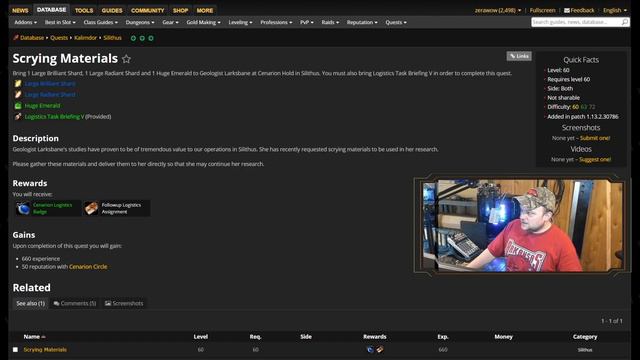Expand the Leveling dropdown
The image size is (640, 360).
tap(240, 22)
